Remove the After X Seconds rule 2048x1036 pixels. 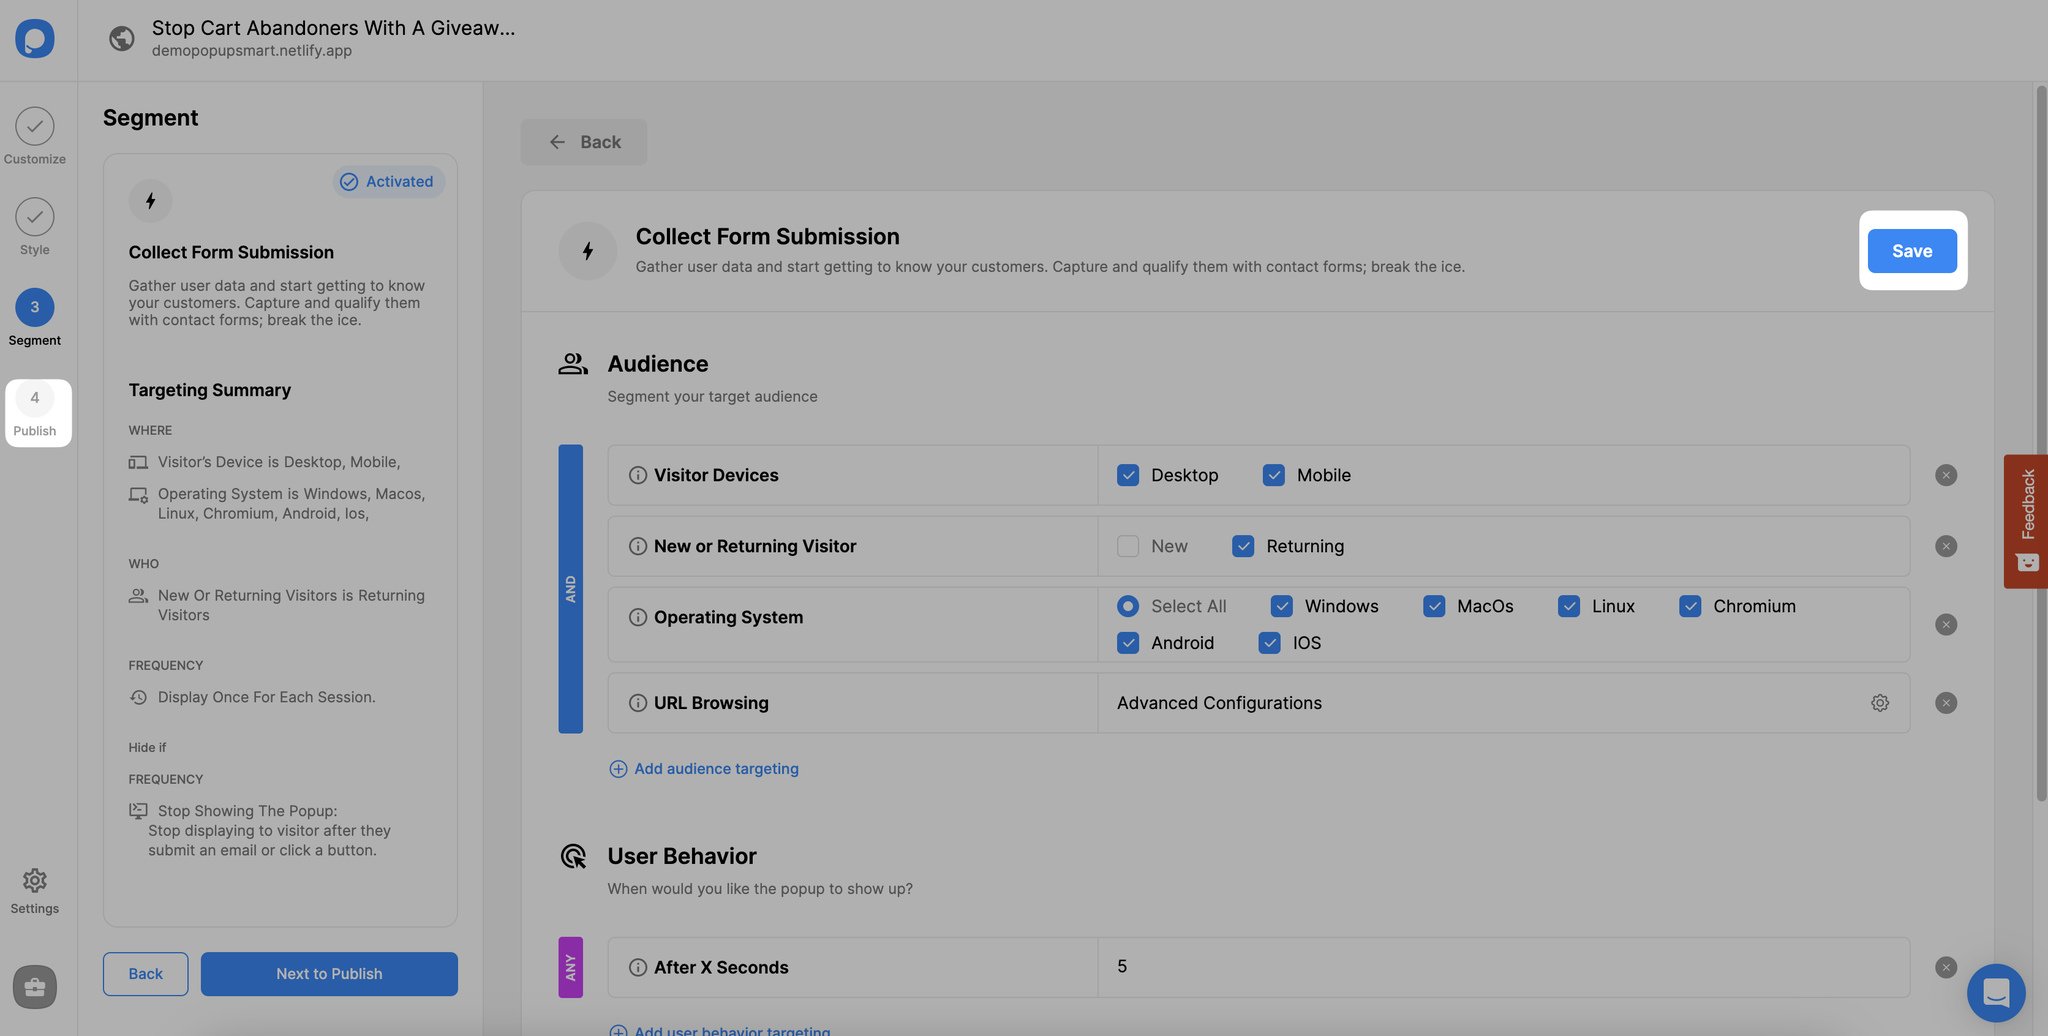click(x=1946, y=967)
